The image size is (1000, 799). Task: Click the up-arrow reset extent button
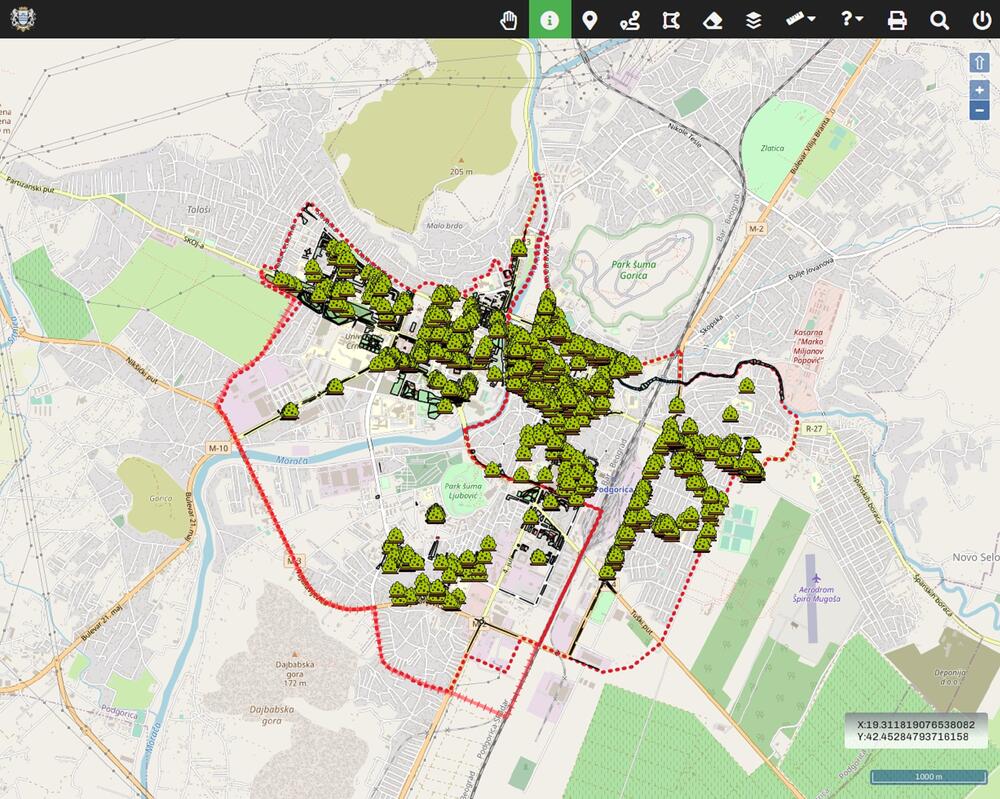coord(980,62)
